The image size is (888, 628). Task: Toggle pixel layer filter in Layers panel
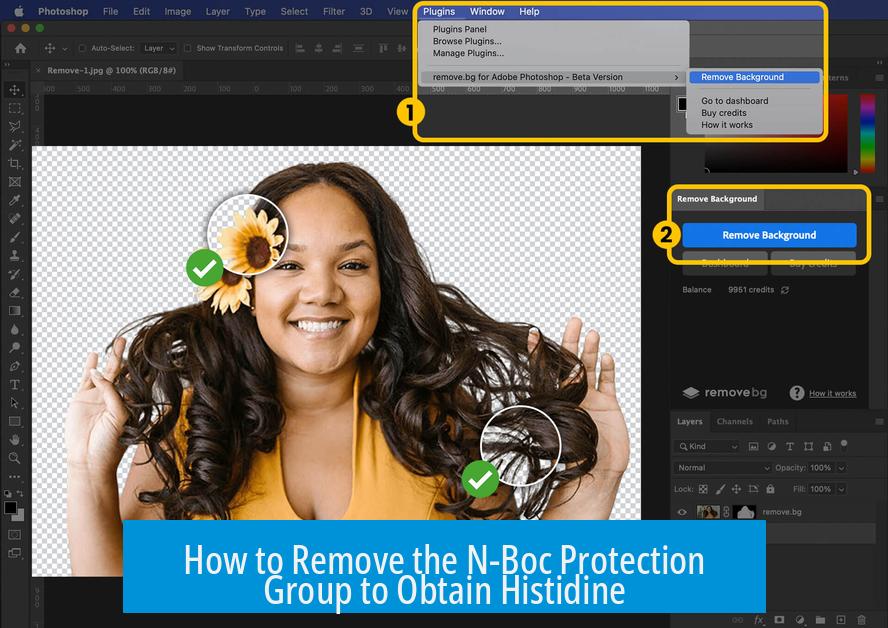753,446
